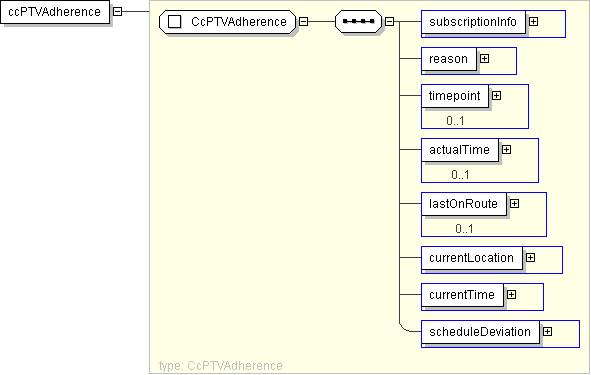Screen dimensions: 591x375
Task: Select the subscriptionInfo element box
Action: 473,22
